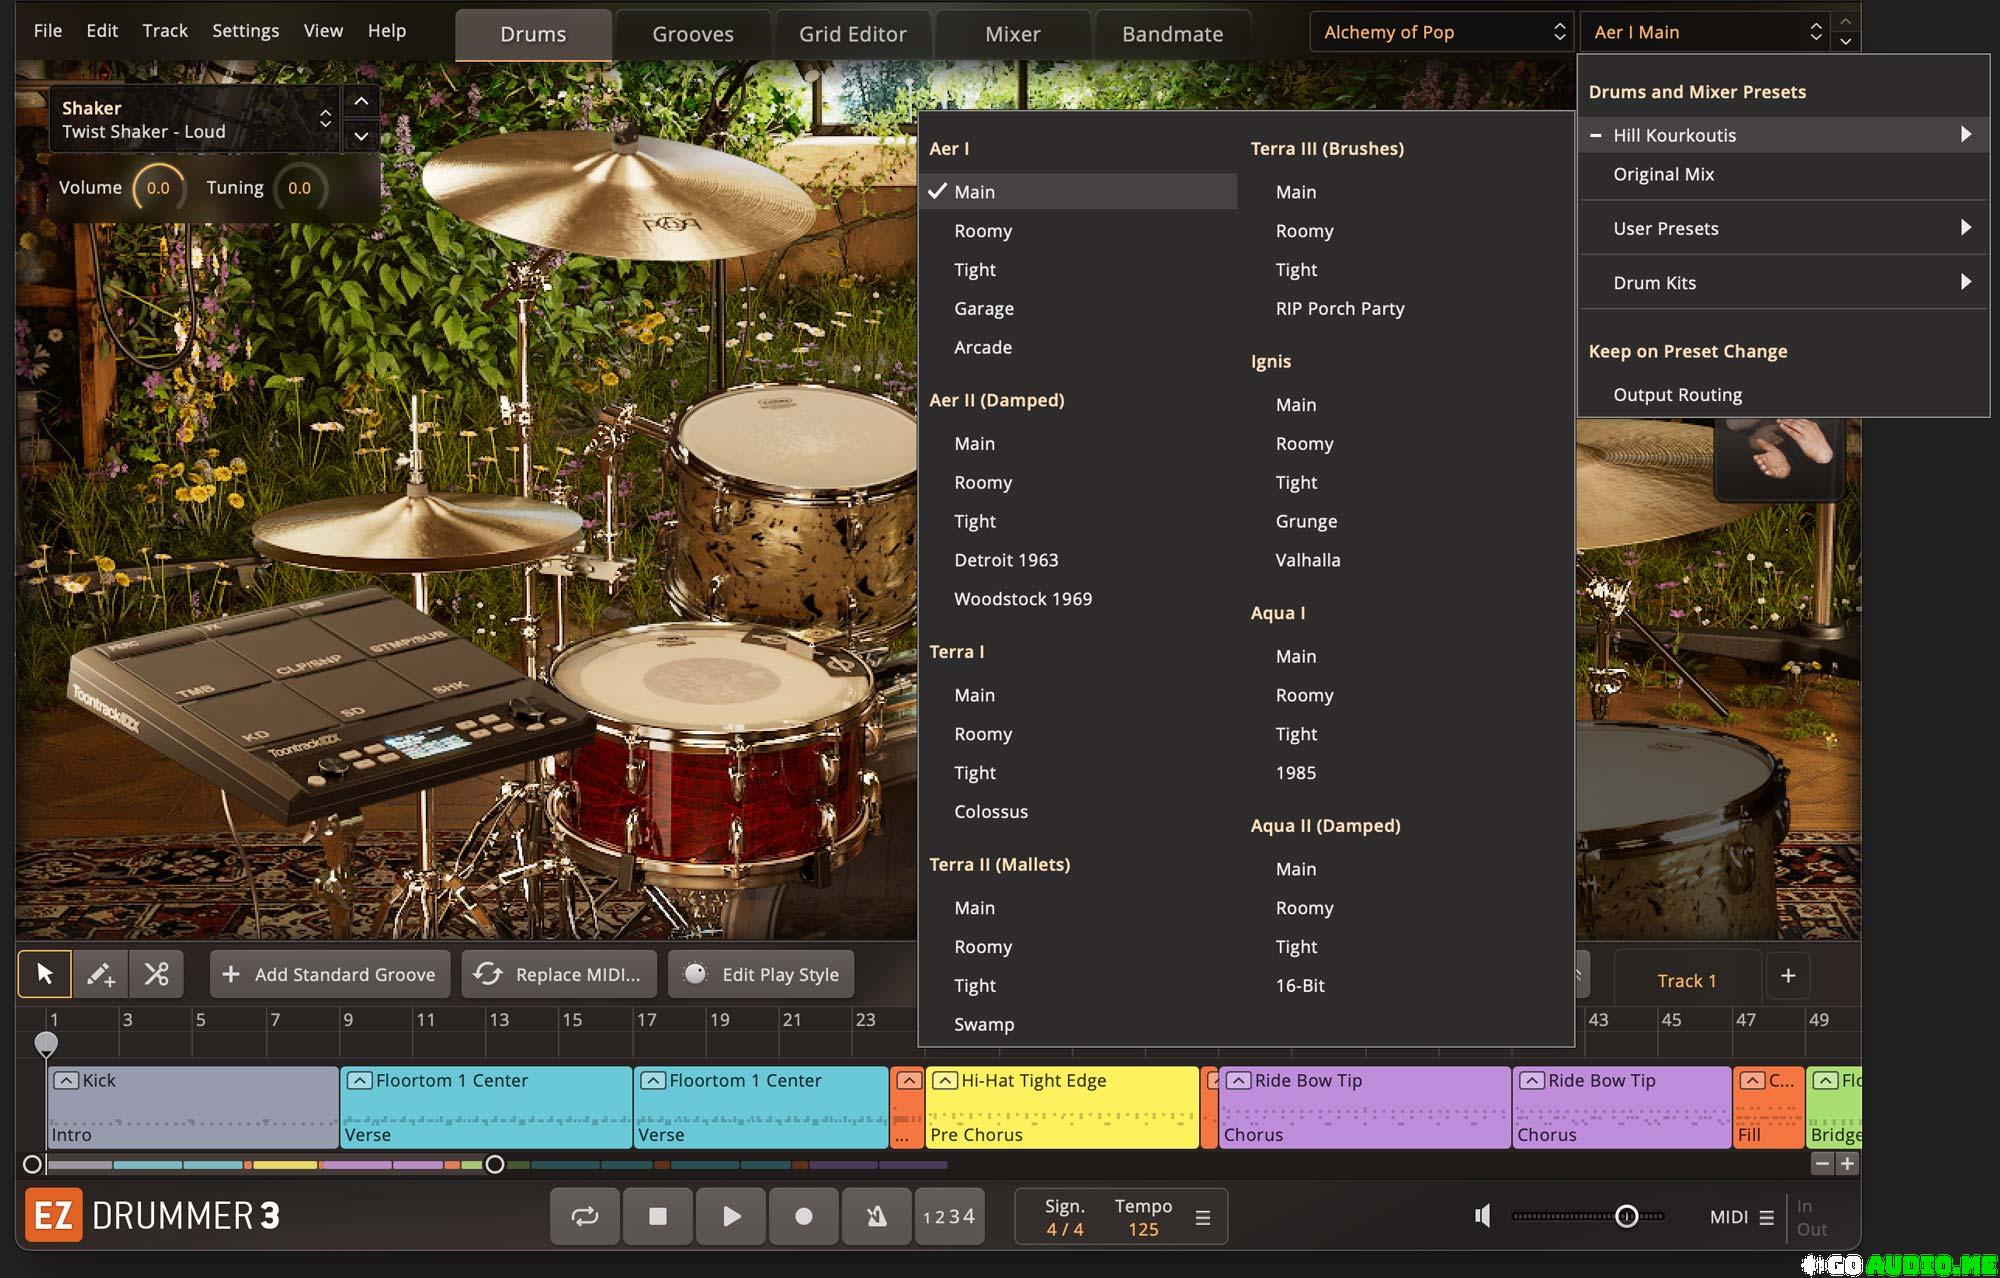This screenshot has height=1278, width=2000.
Task: Toggle the 1234 count-in button
Action: [948, 1216]
